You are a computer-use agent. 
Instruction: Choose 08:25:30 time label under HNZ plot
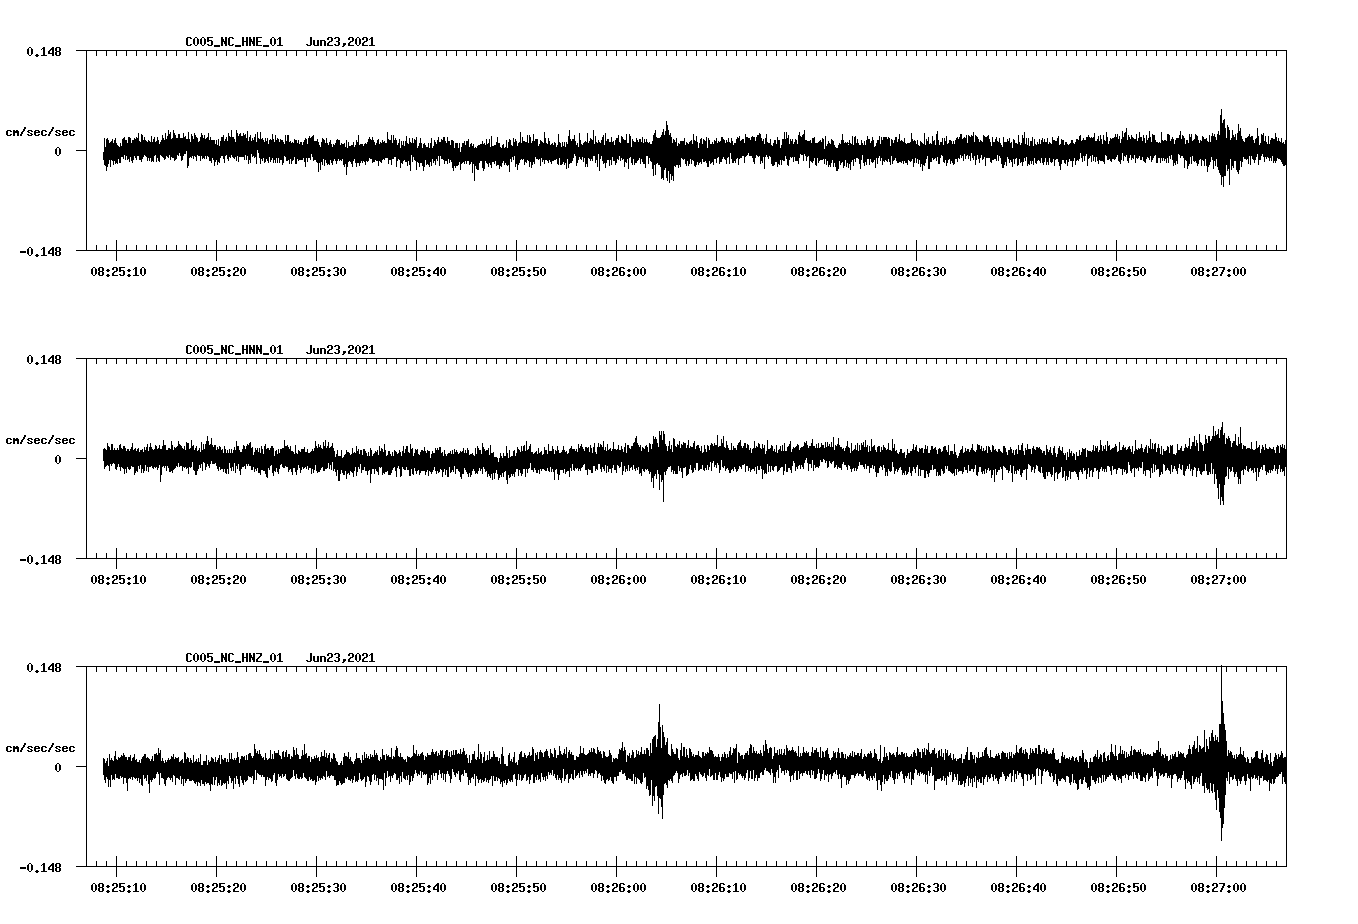point(318,887)
